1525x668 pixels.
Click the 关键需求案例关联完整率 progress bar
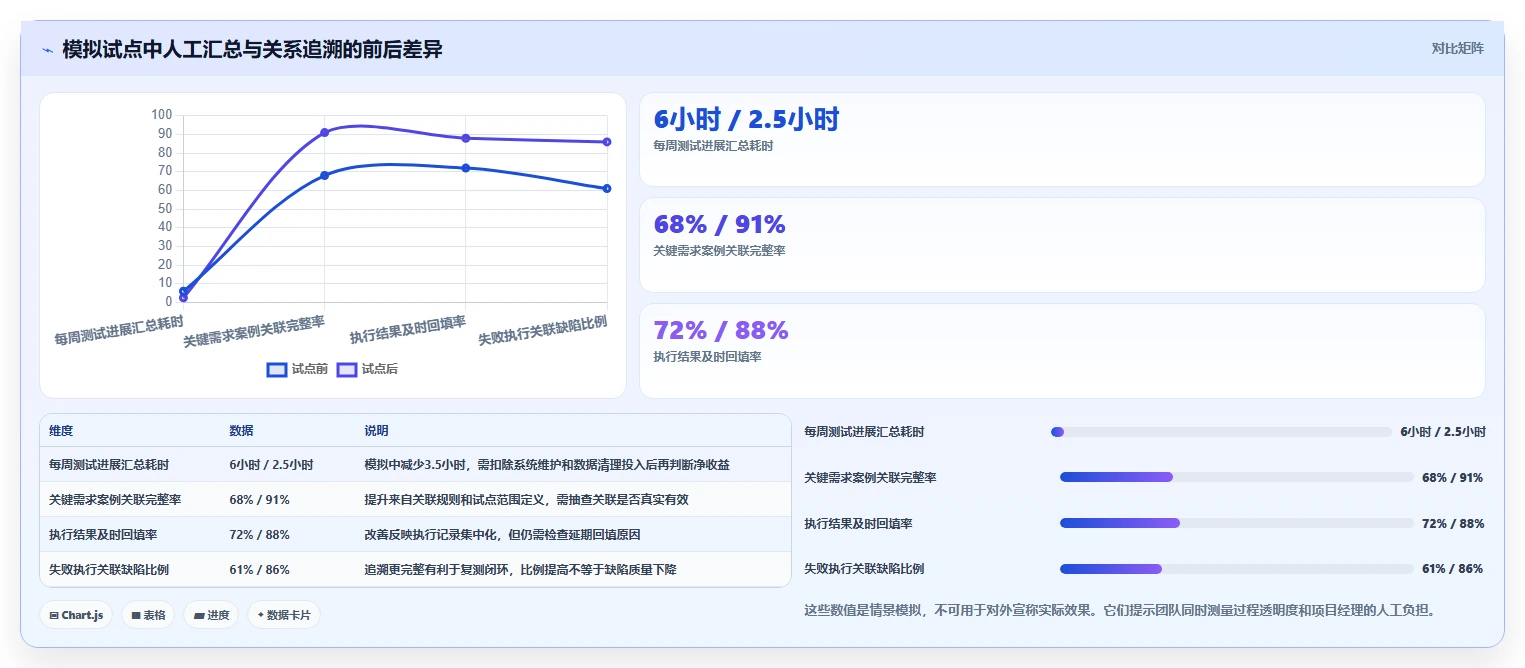coord(1237,477)
